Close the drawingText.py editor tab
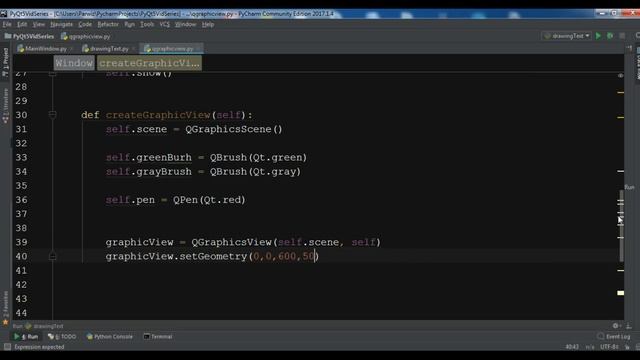 tap(133, 49)
